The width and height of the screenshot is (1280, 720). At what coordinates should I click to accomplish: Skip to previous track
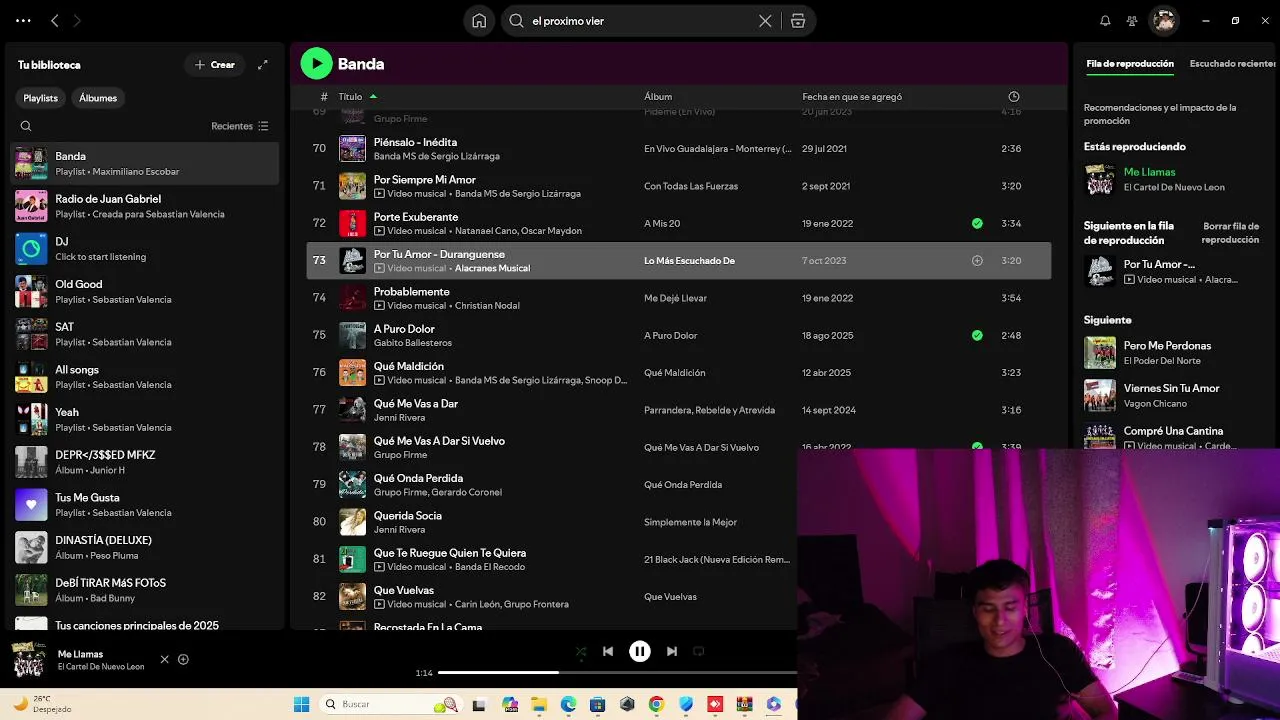608,651
